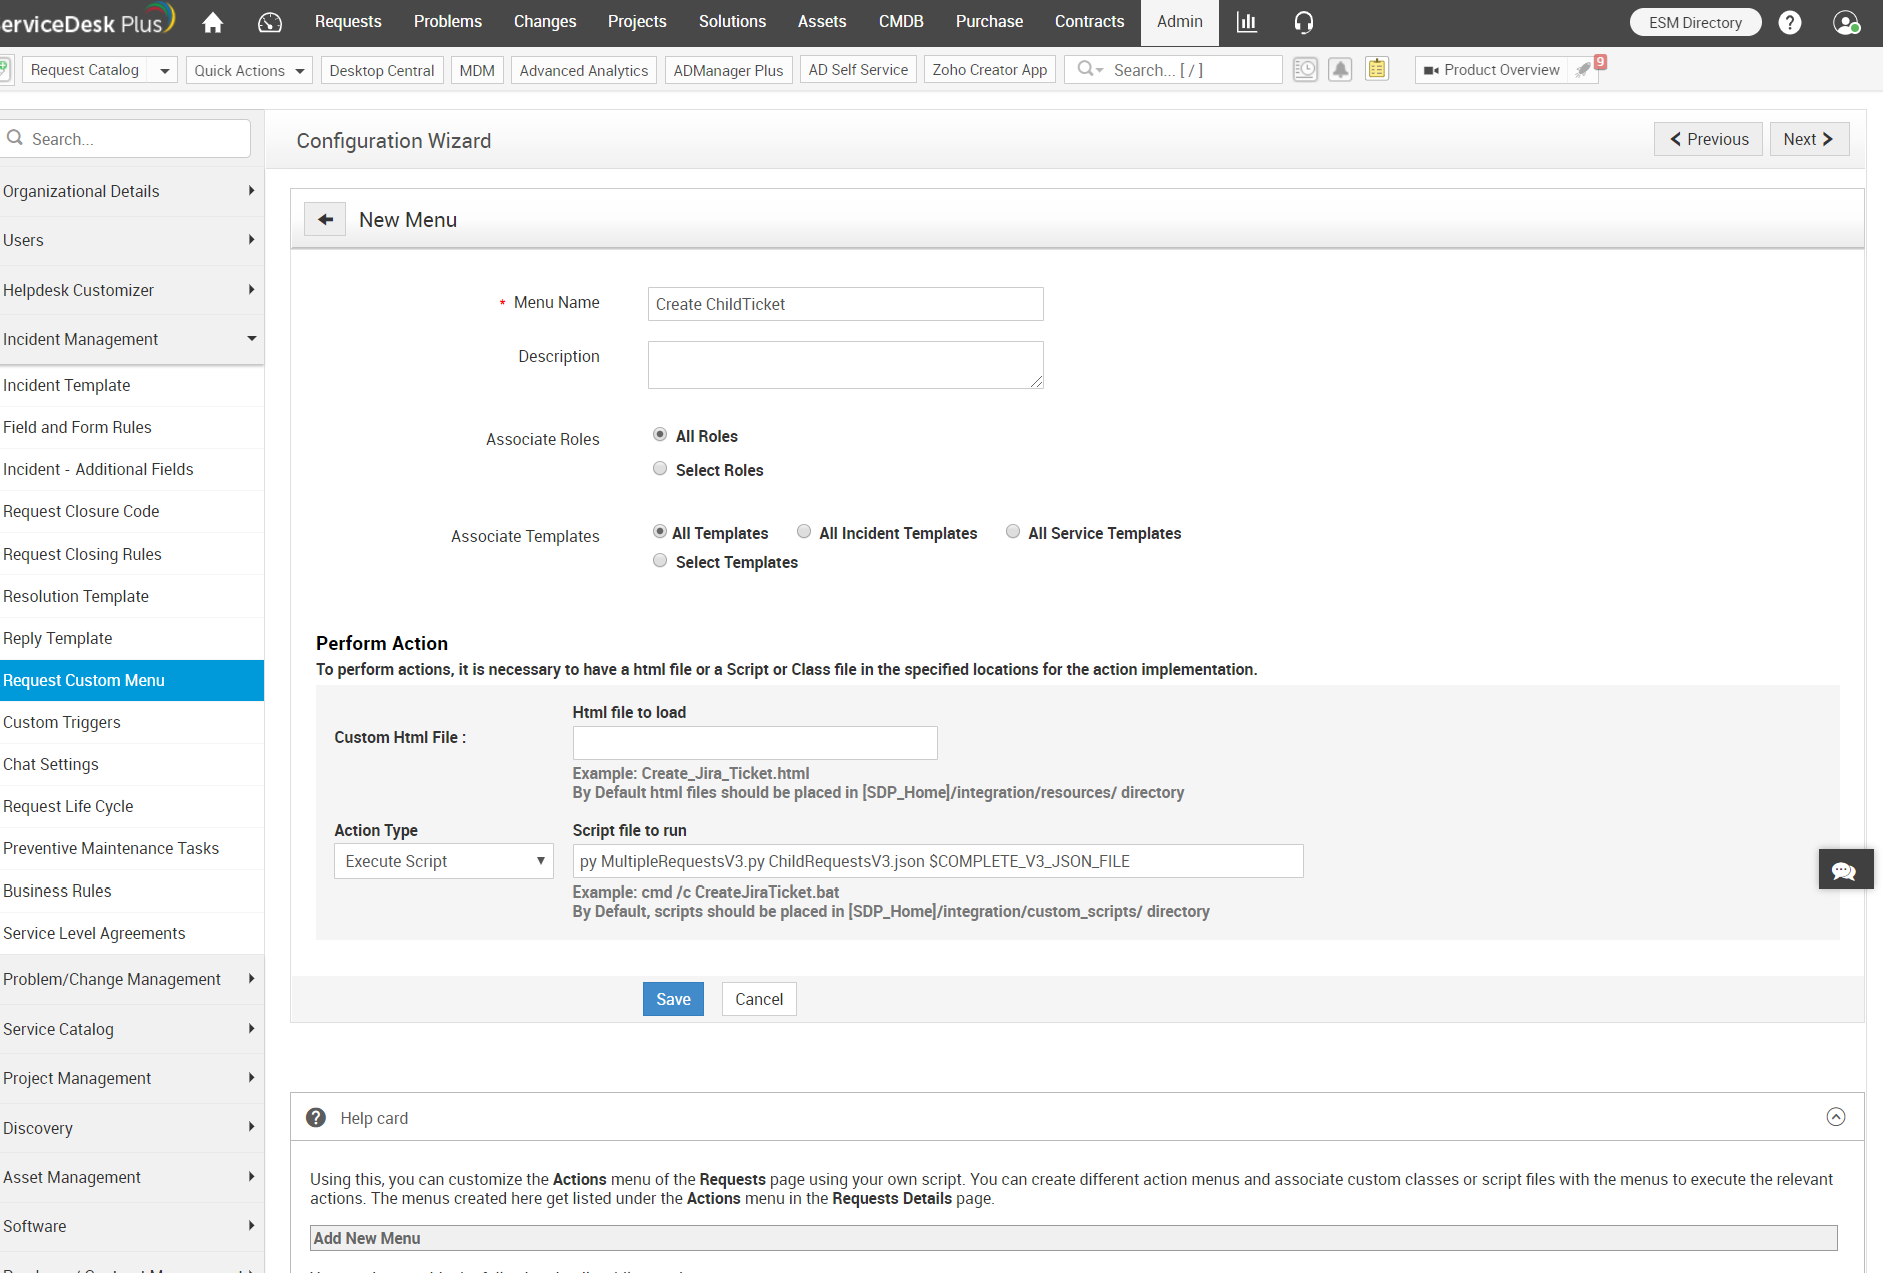Open the Assets tab
This screenshot has width=1883, height=1273.
click(822, 22)
